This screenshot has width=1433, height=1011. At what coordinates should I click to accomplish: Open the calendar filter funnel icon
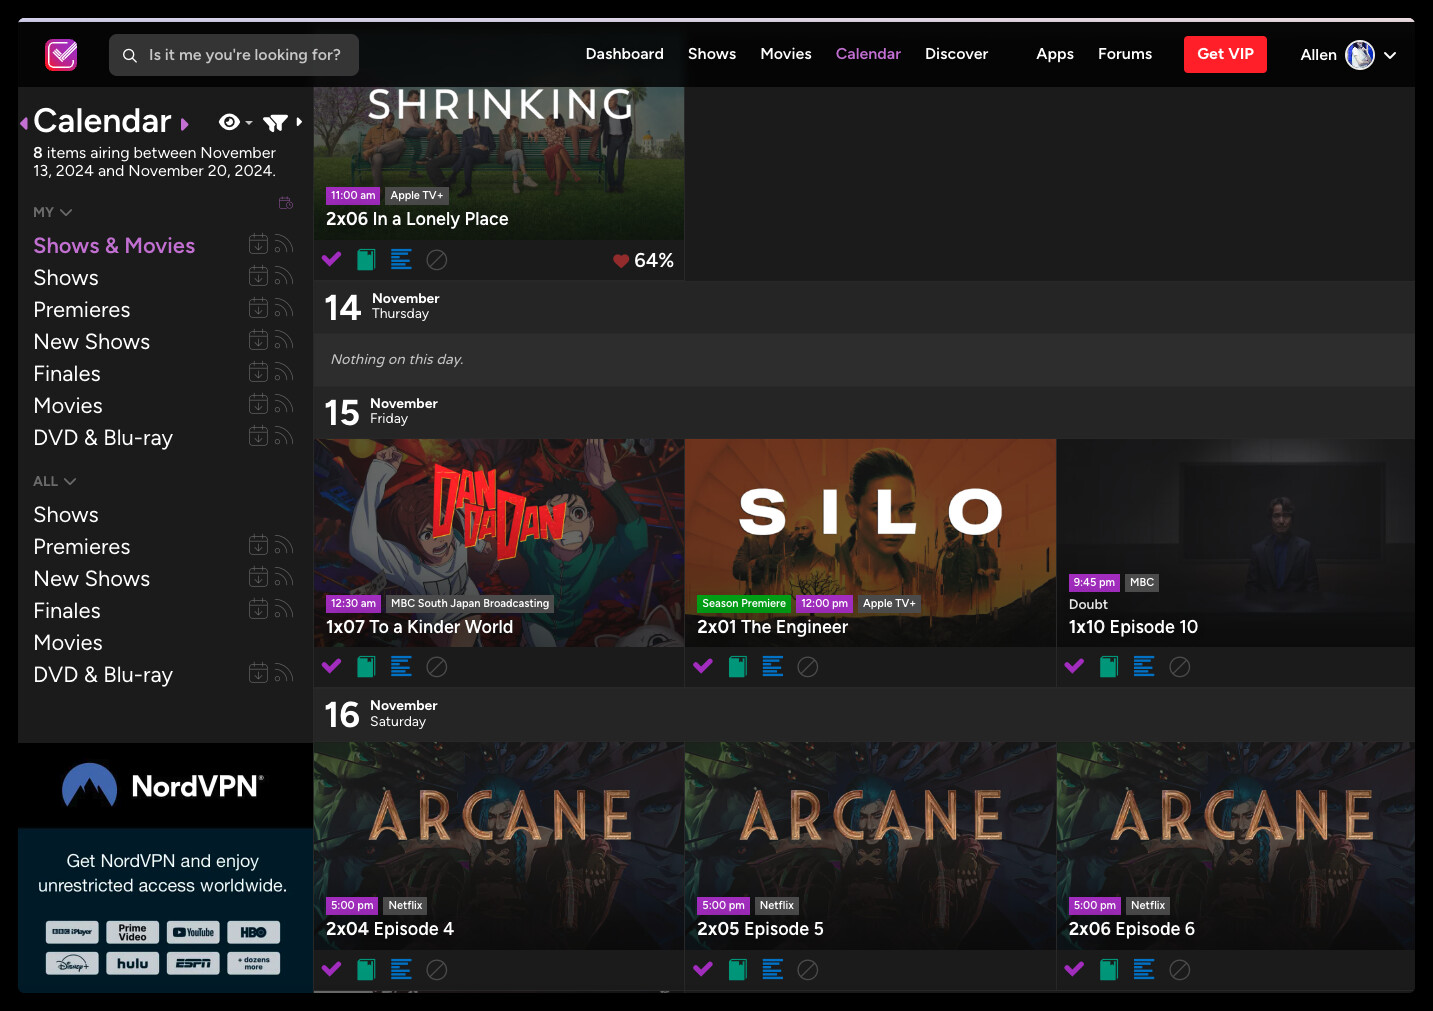tap(275, 122)
